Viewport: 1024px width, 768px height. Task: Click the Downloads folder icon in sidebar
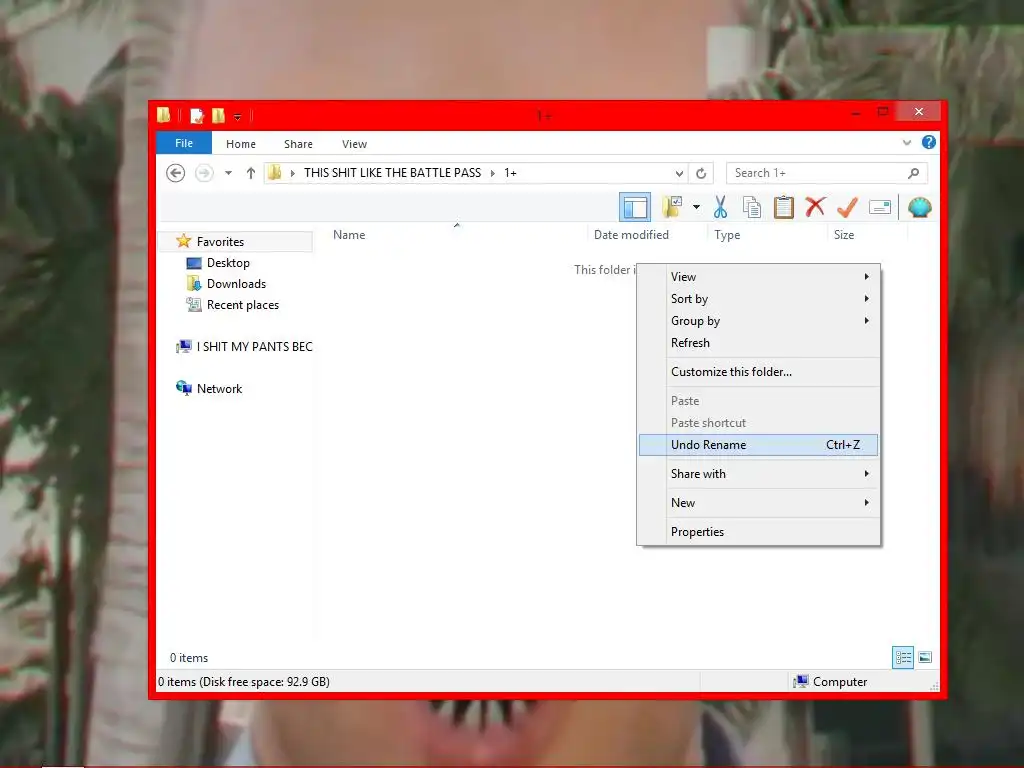click(x=194, y=283)
